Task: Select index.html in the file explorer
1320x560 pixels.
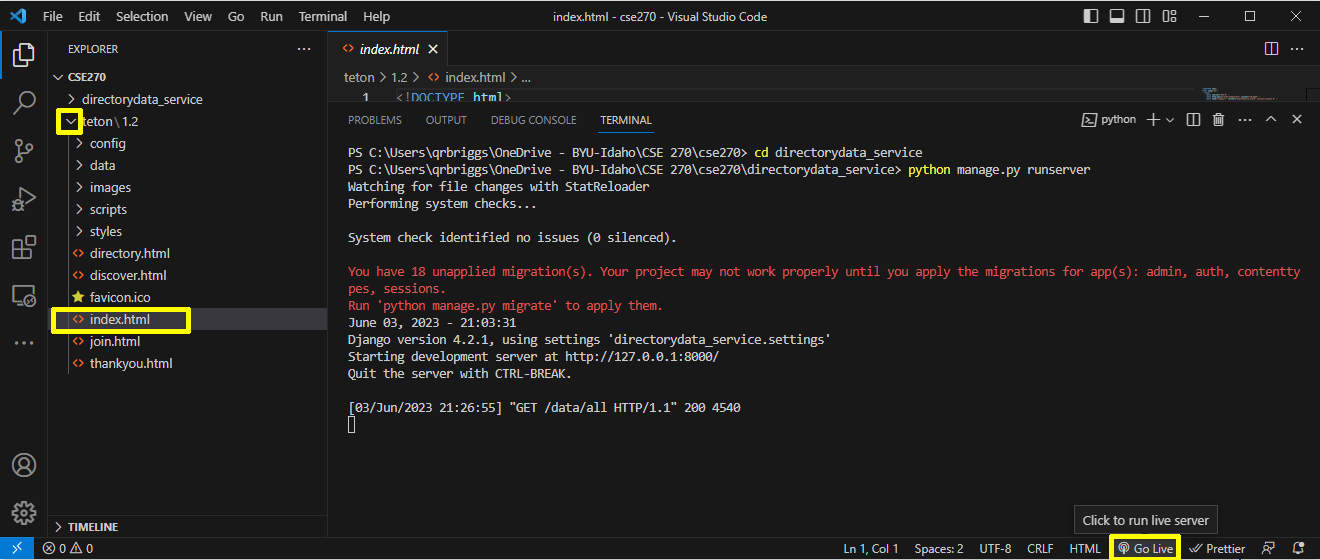Action: click(119, 319)
